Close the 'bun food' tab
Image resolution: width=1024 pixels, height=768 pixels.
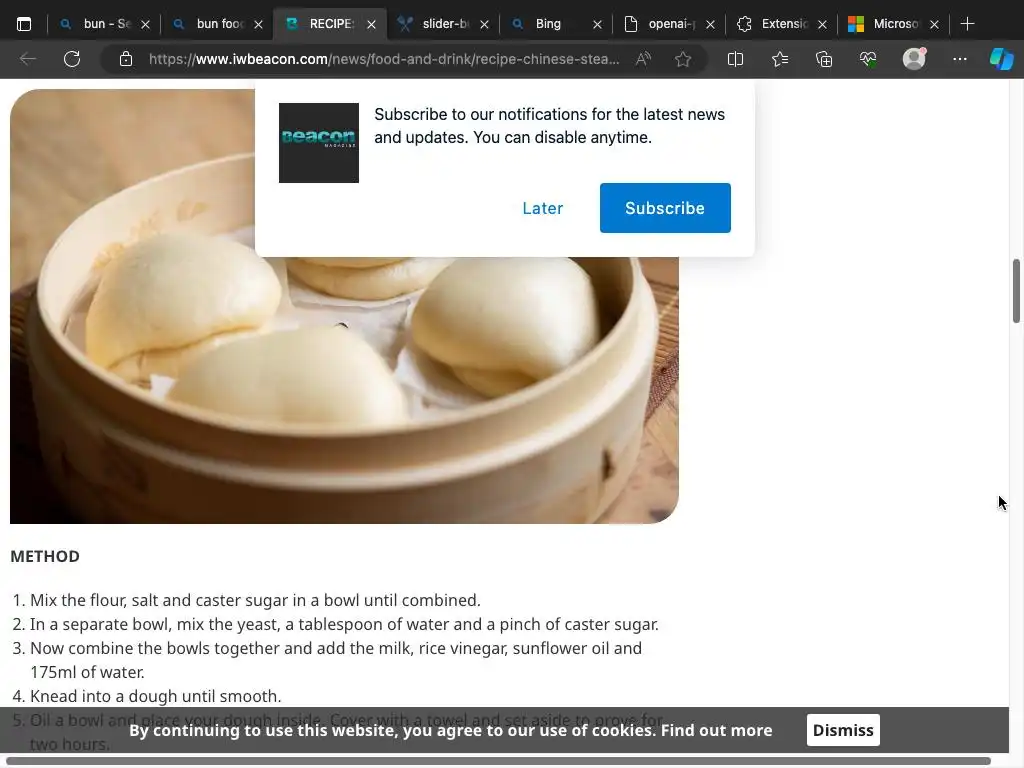point(259,25)
